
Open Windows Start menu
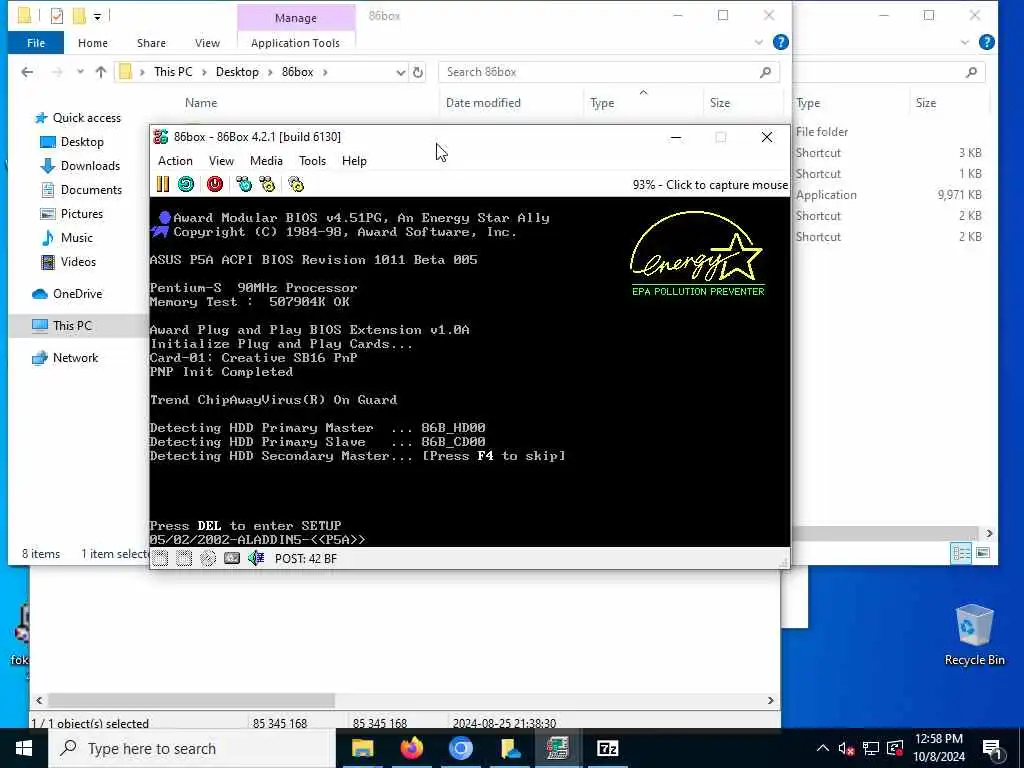[24, 748]
